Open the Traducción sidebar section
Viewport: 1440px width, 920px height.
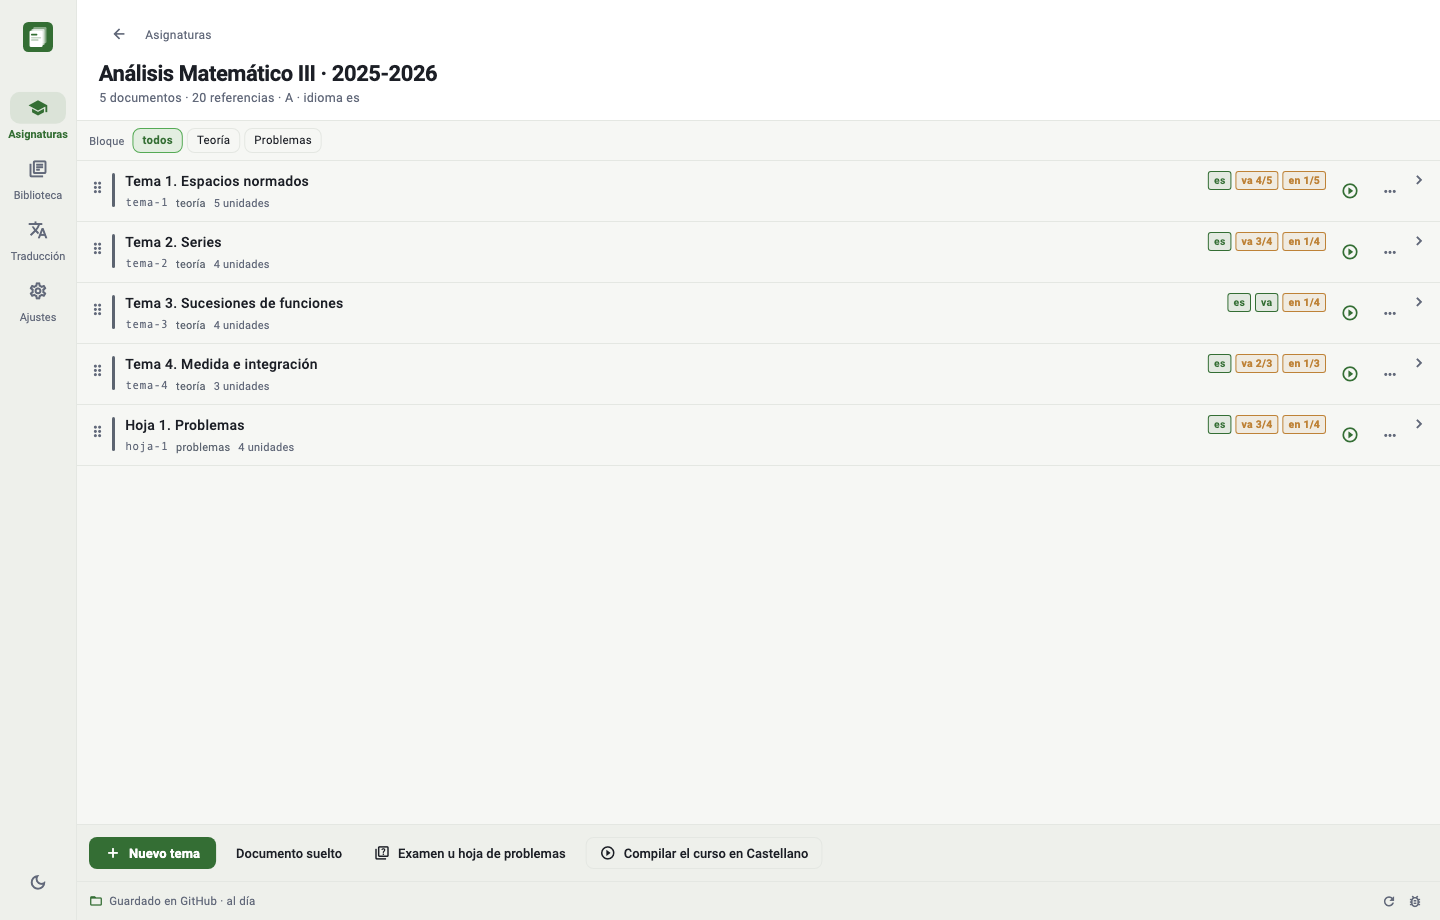pos(38,241)
